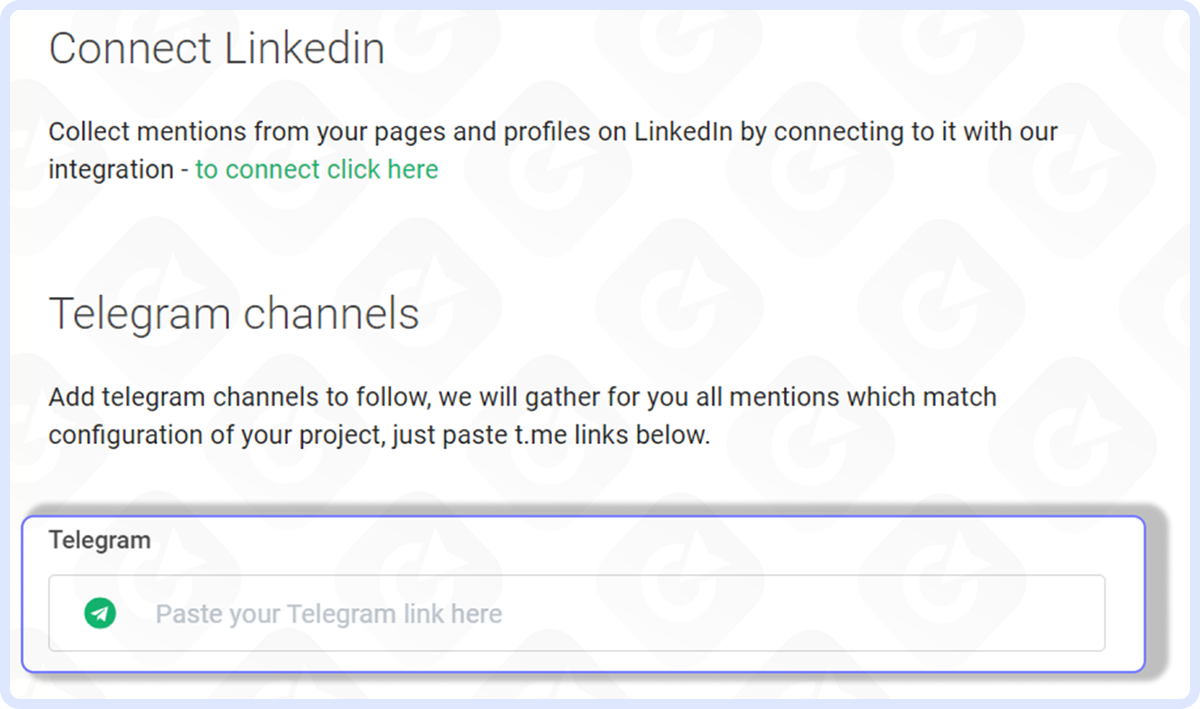Viewport: 1200px width, 709px height.
Task: Click the placeholder text in the Telegram field
Action: pos(330,614)
